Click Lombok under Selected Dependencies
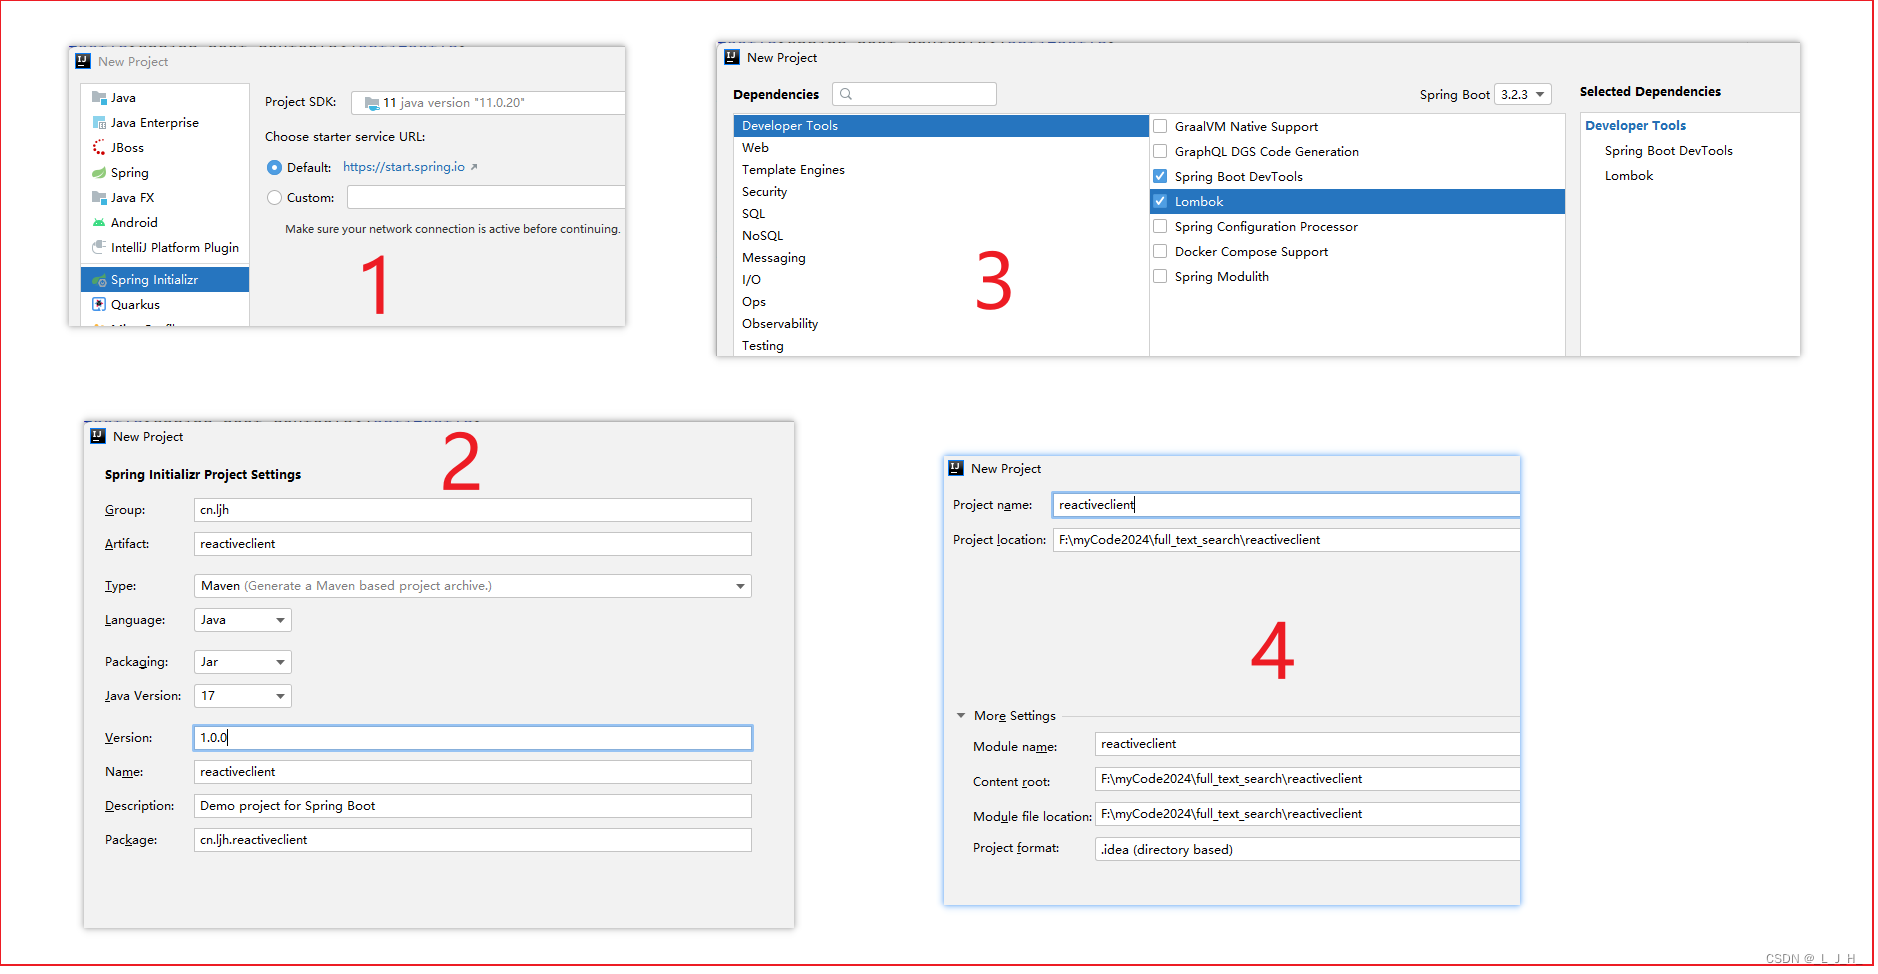 pyautogui.click(x=1629, y=176)
